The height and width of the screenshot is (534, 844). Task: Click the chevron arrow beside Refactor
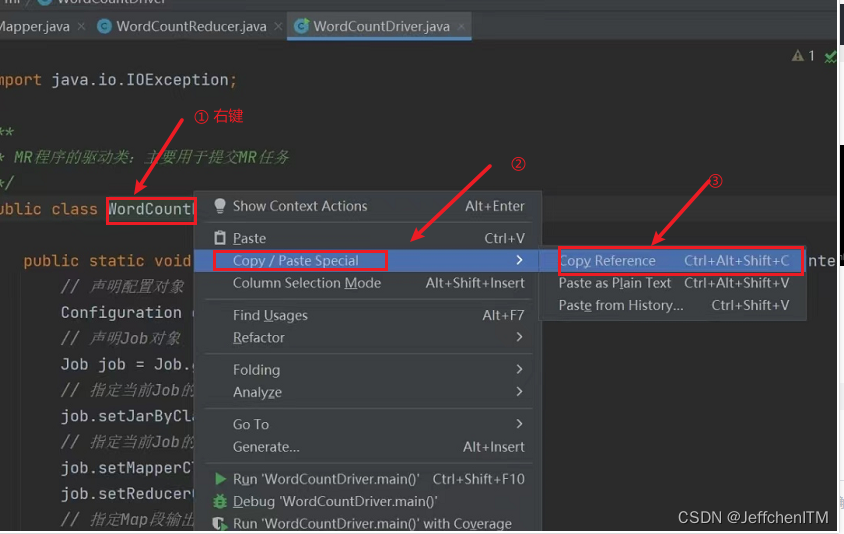coord(519,337)
